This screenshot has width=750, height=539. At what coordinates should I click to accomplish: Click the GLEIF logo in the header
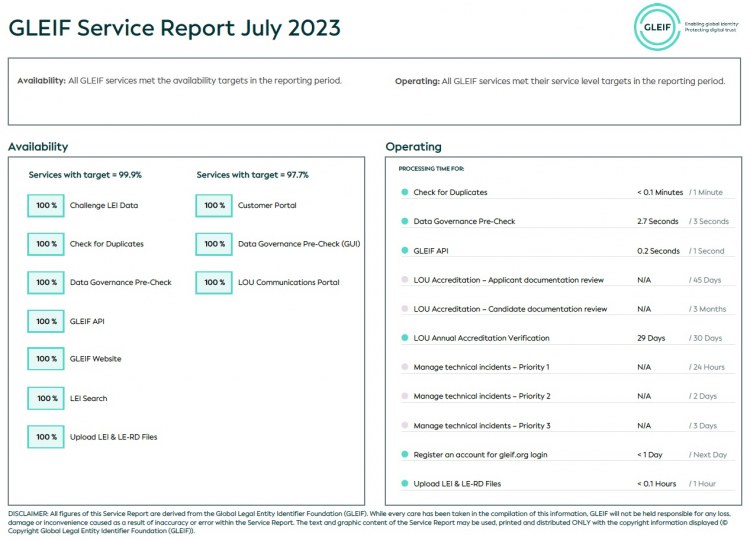(x=656, y=27)
